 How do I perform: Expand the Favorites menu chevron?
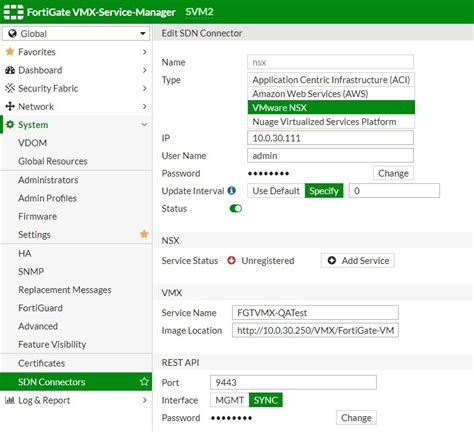pos(144,52)
